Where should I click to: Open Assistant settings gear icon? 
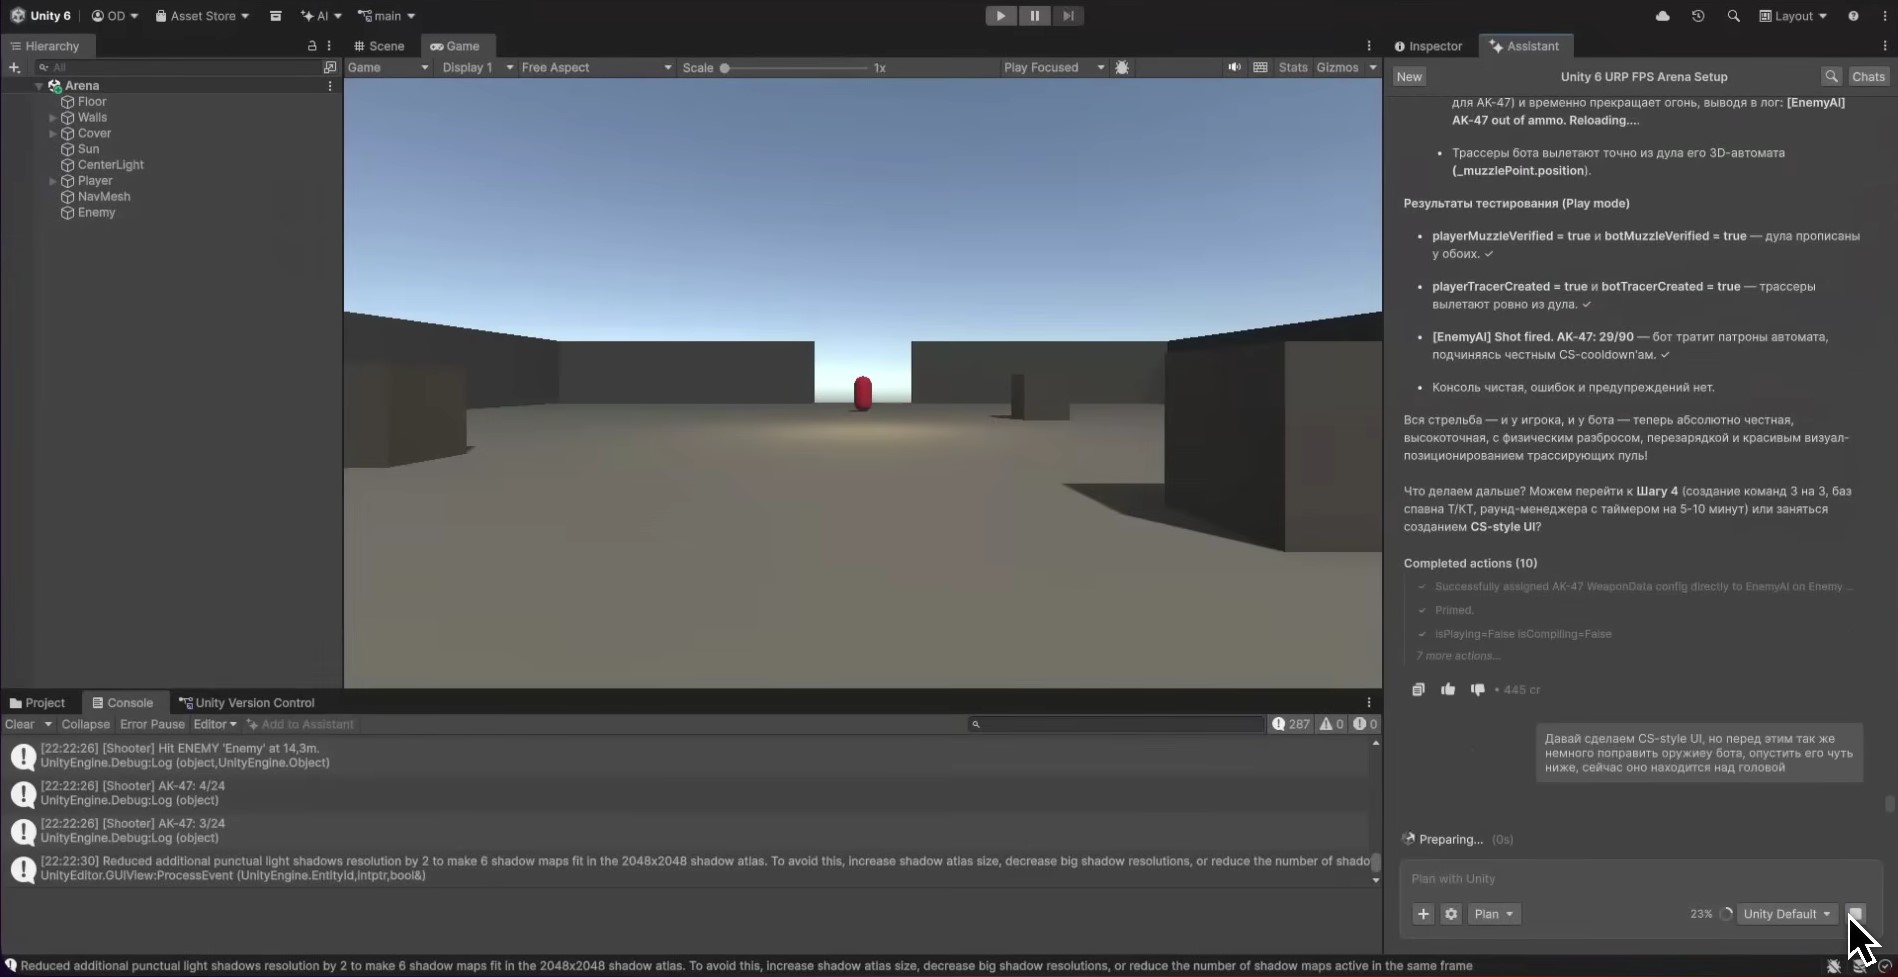click(x=1451, y=914)
